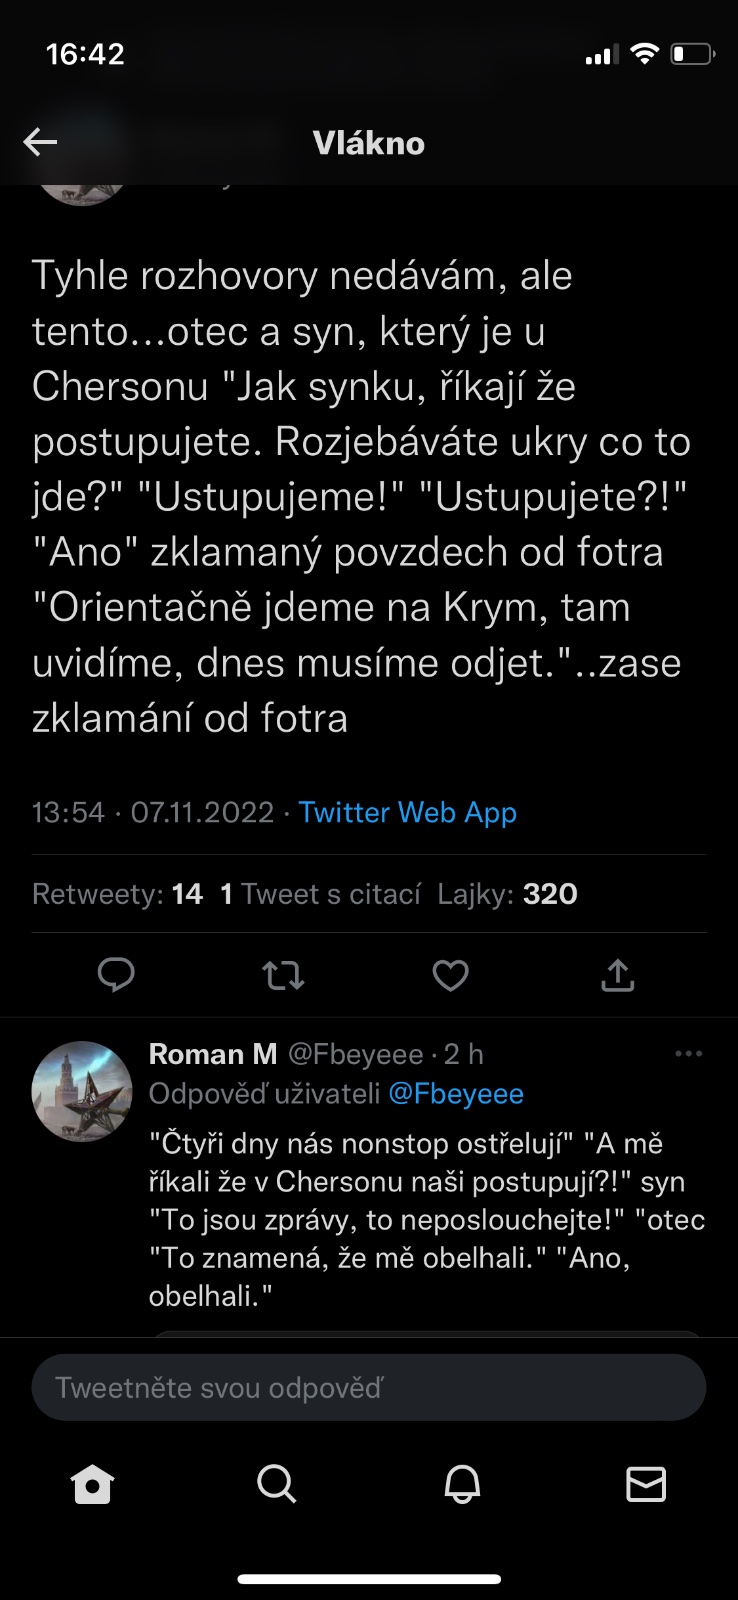Tap the @Fbeyeee mention in reply
The height and width of the screenshot is (1600, 738).
(456, 1093)
